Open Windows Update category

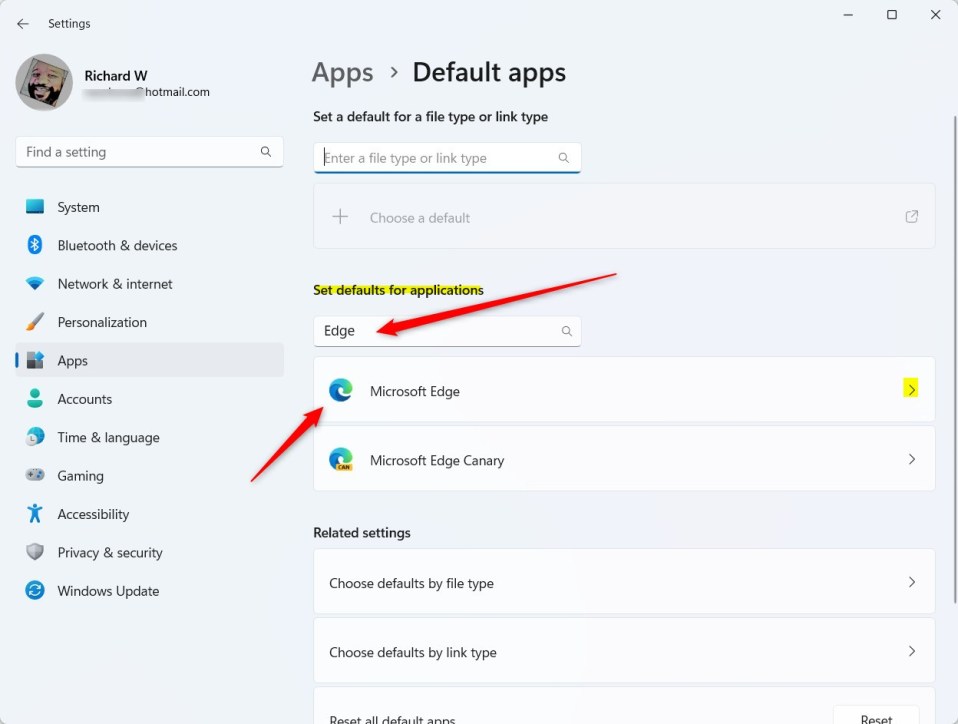coord(149,591)
